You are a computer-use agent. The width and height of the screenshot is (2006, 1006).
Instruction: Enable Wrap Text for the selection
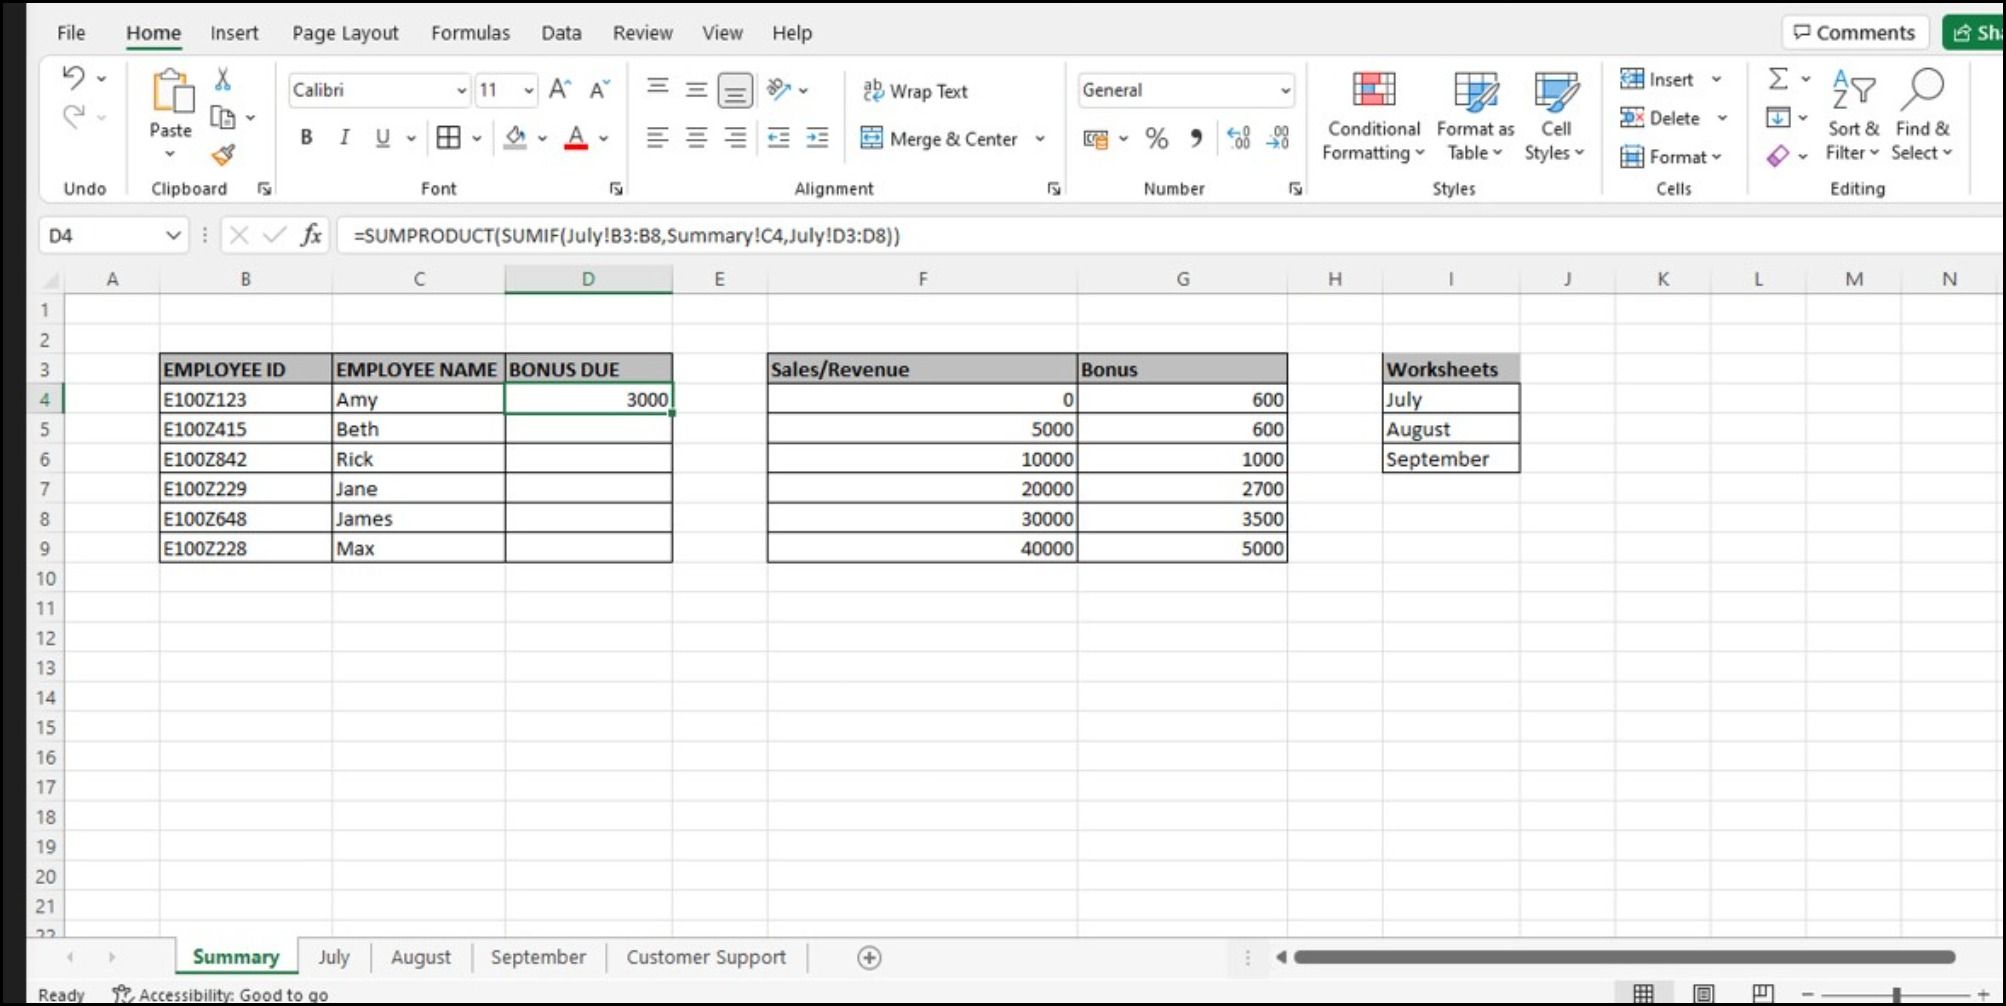(x=915, y=91)
